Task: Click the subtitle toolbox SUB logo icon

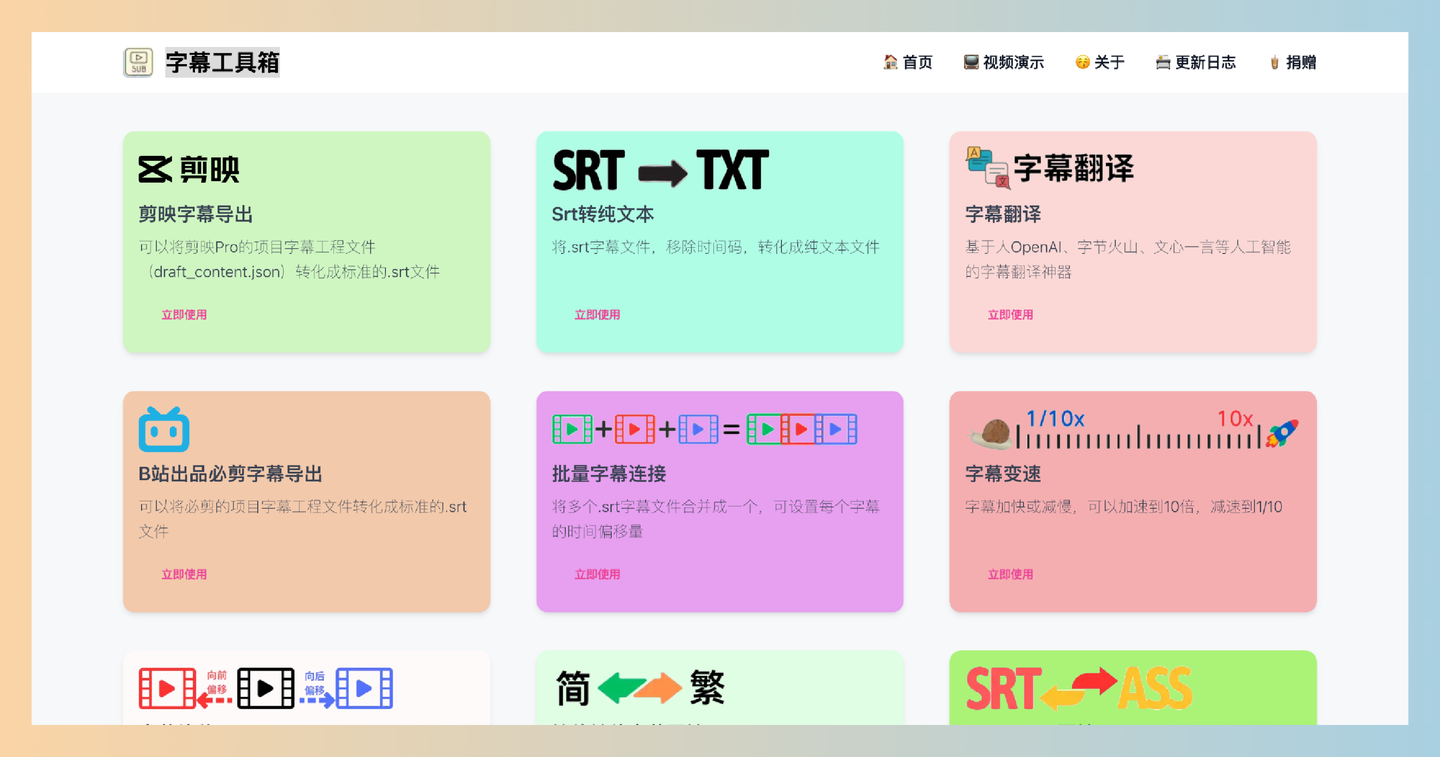Action: [138, 62]
